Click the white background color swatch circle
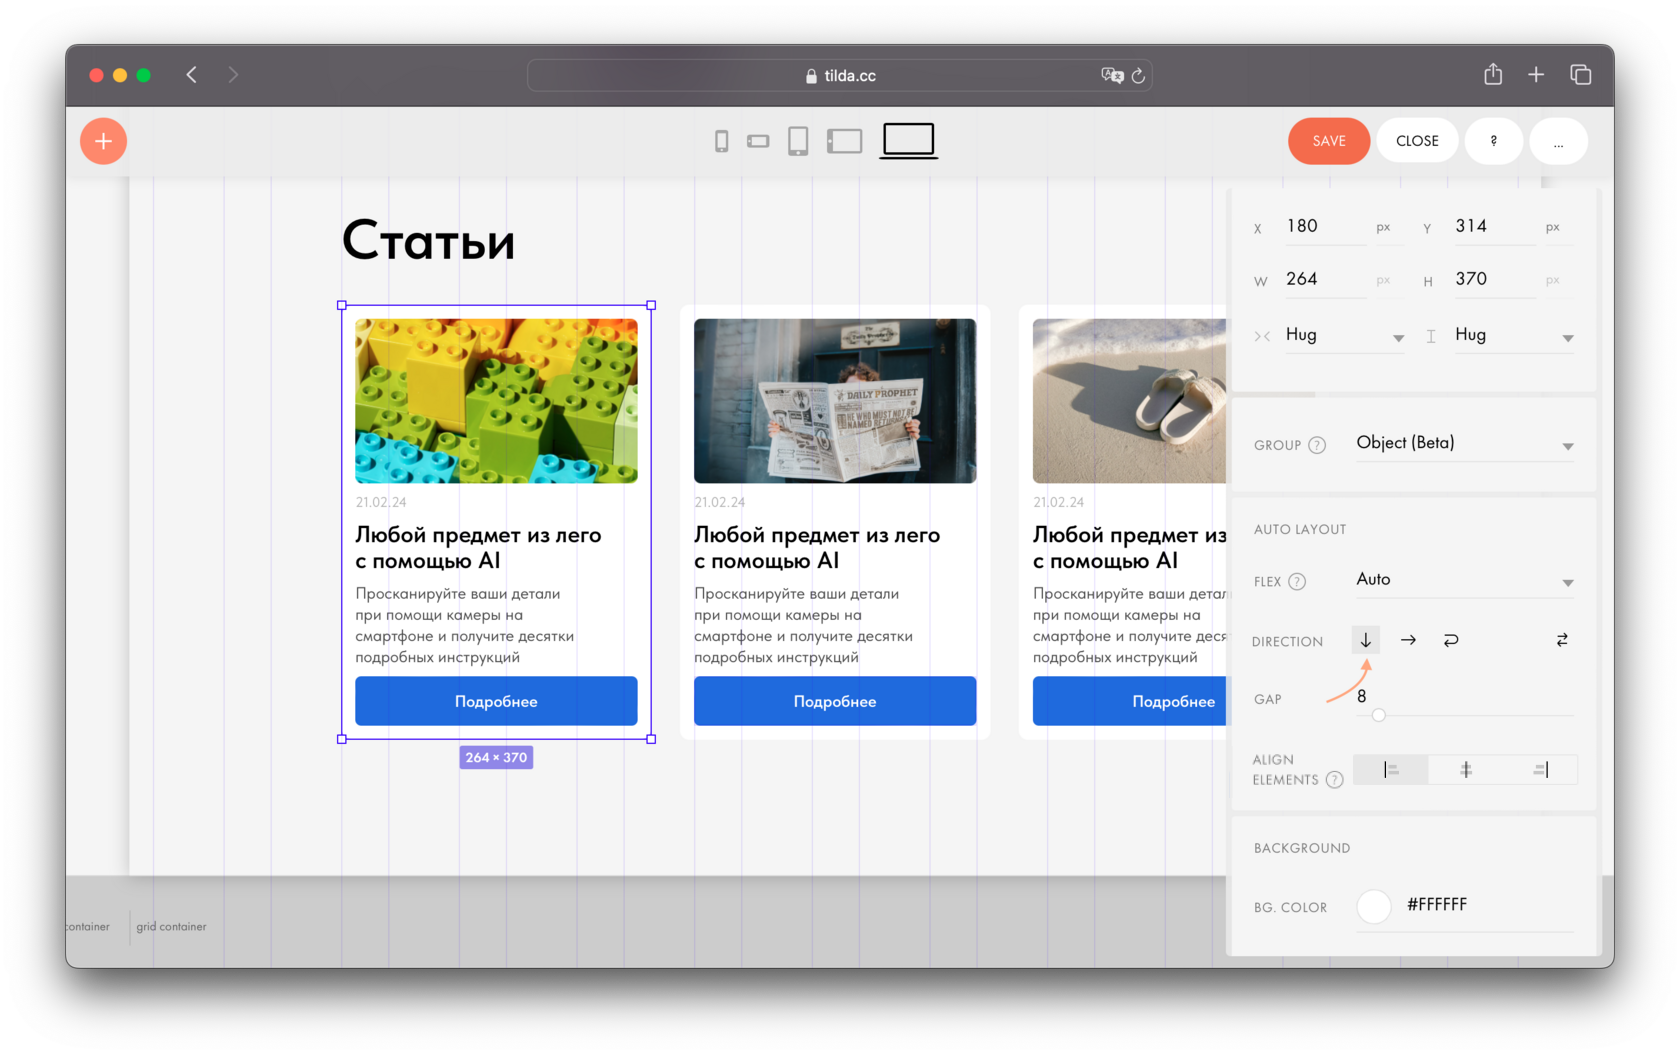 point(1374,906)
